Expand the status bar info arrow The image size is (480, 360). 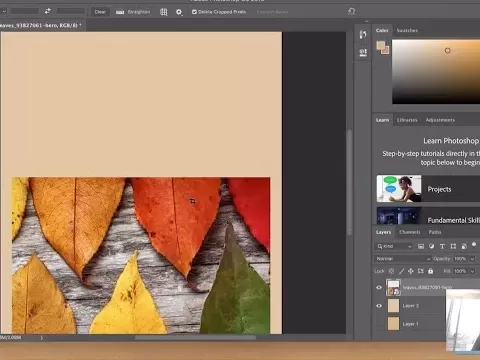click(x=41, y=338)
